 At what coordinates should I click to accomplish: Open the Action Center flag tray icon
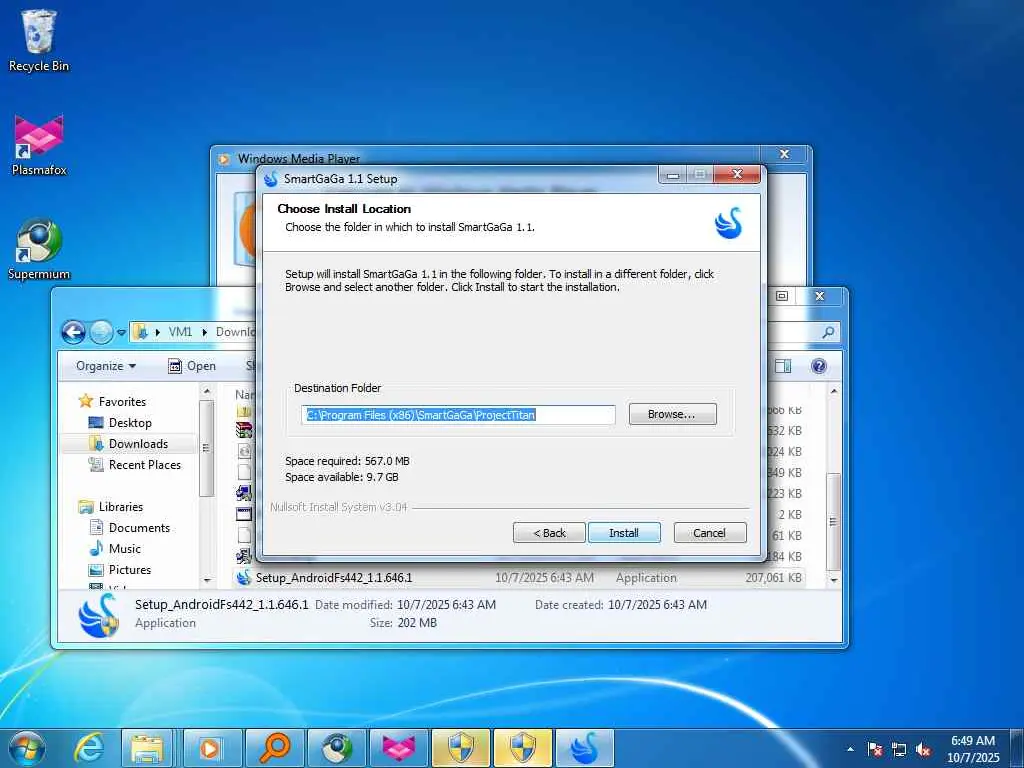click(875, 749)
